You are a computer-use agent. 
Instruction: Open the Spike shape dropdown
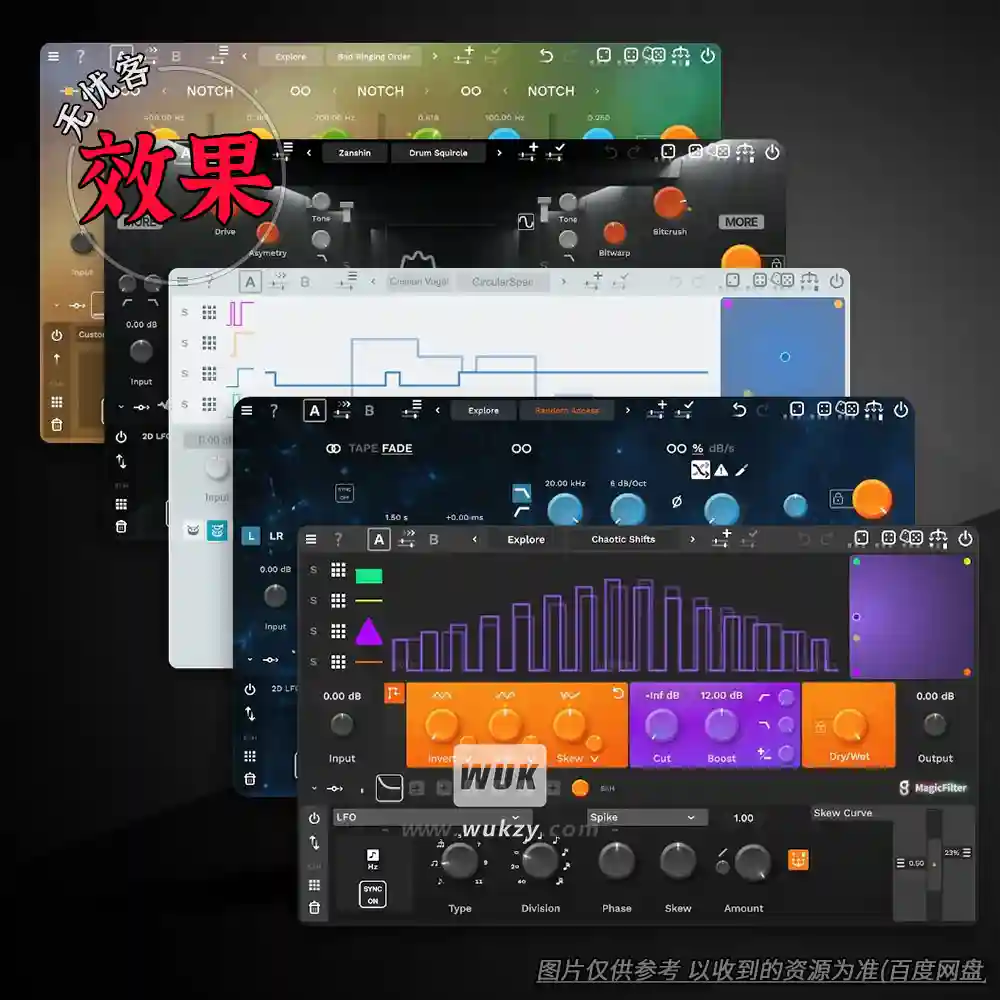(645, 817)
